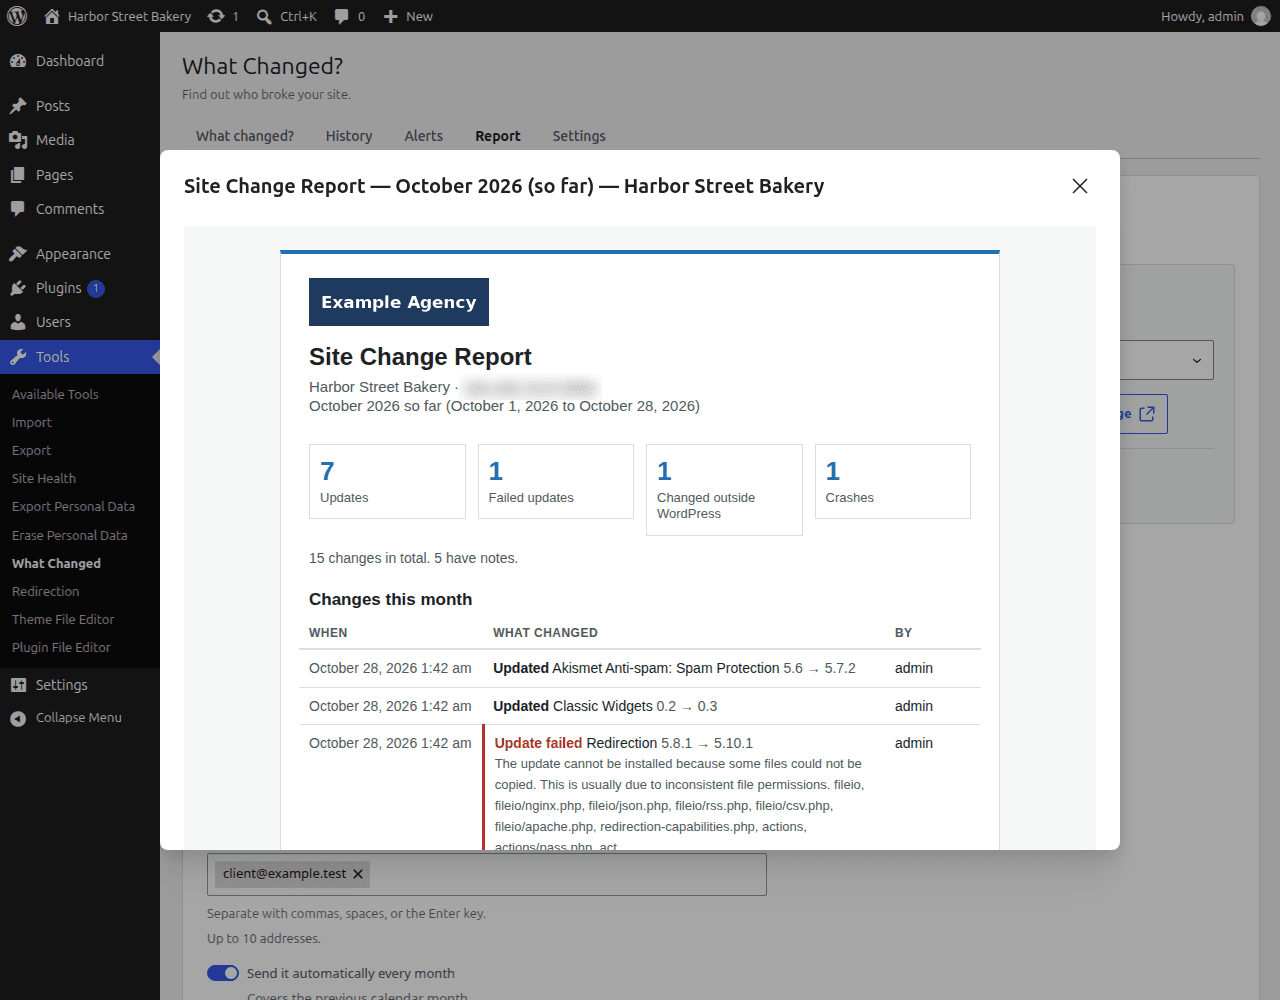Open Redirection under Tools
This screenshot has height=1000, width=1280.
46,592
